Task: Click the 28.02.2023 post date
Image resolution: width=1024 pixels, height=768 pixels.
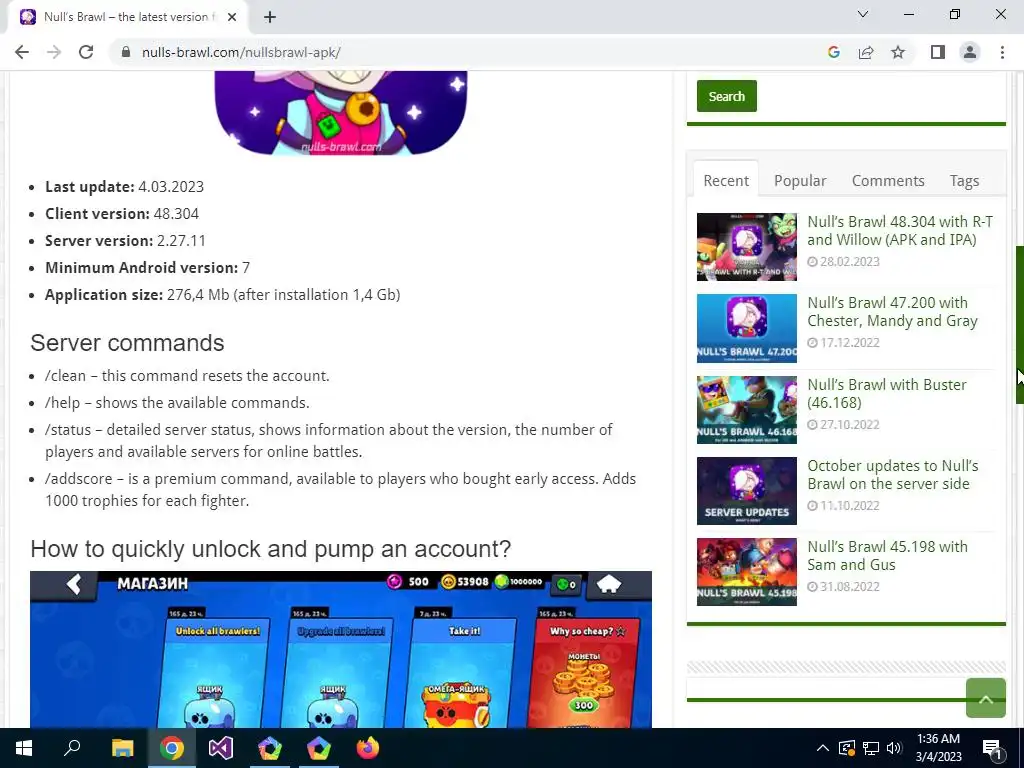Action: (x=850, y=261)
